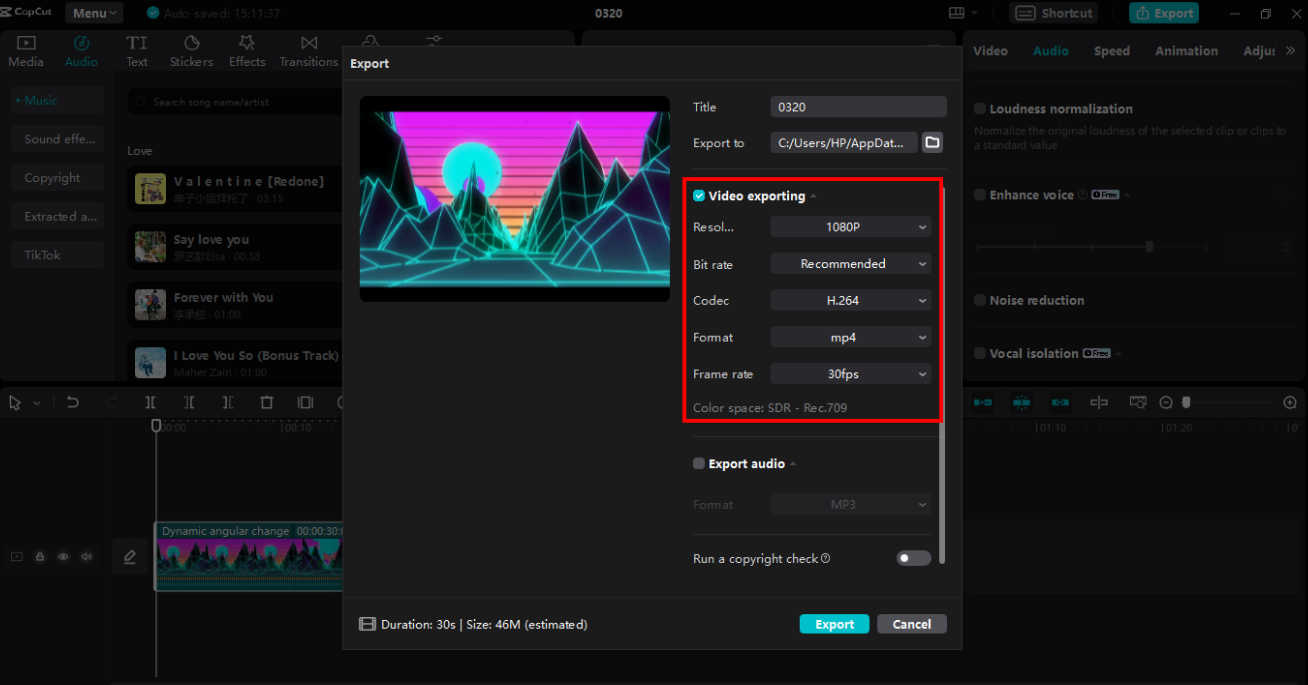1308x685 pixels.
Task: Uncheck the Video exporting checkbox
Action: [x=699, y=196]
